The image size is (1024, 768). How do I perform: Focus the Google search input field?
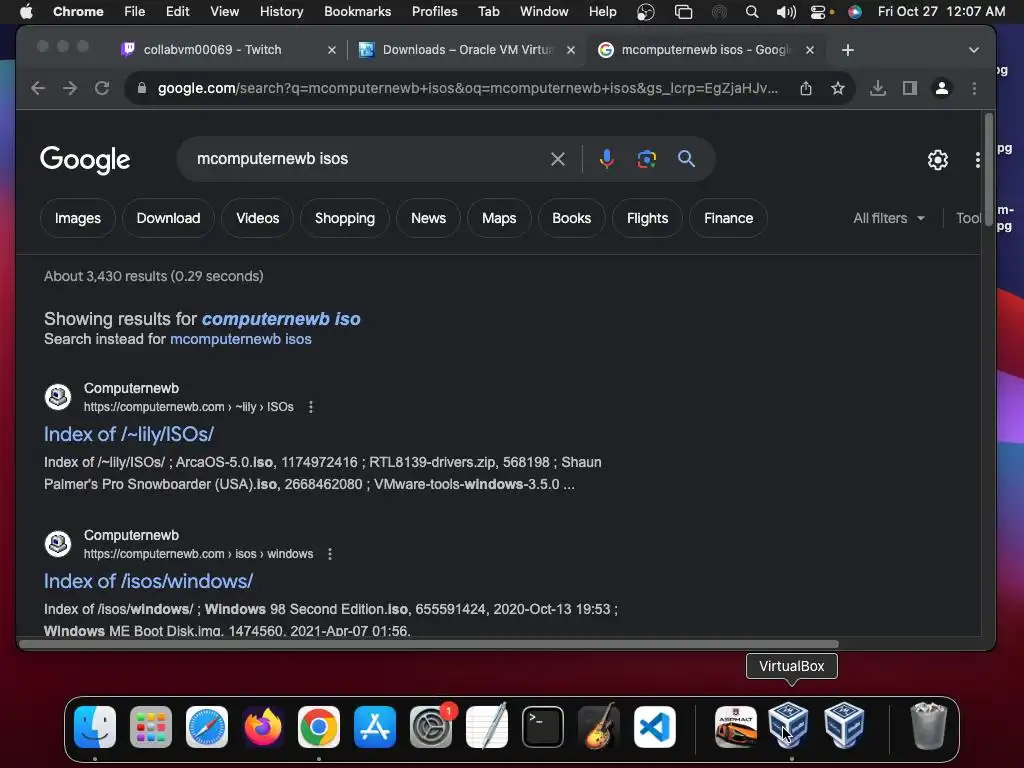369,159
